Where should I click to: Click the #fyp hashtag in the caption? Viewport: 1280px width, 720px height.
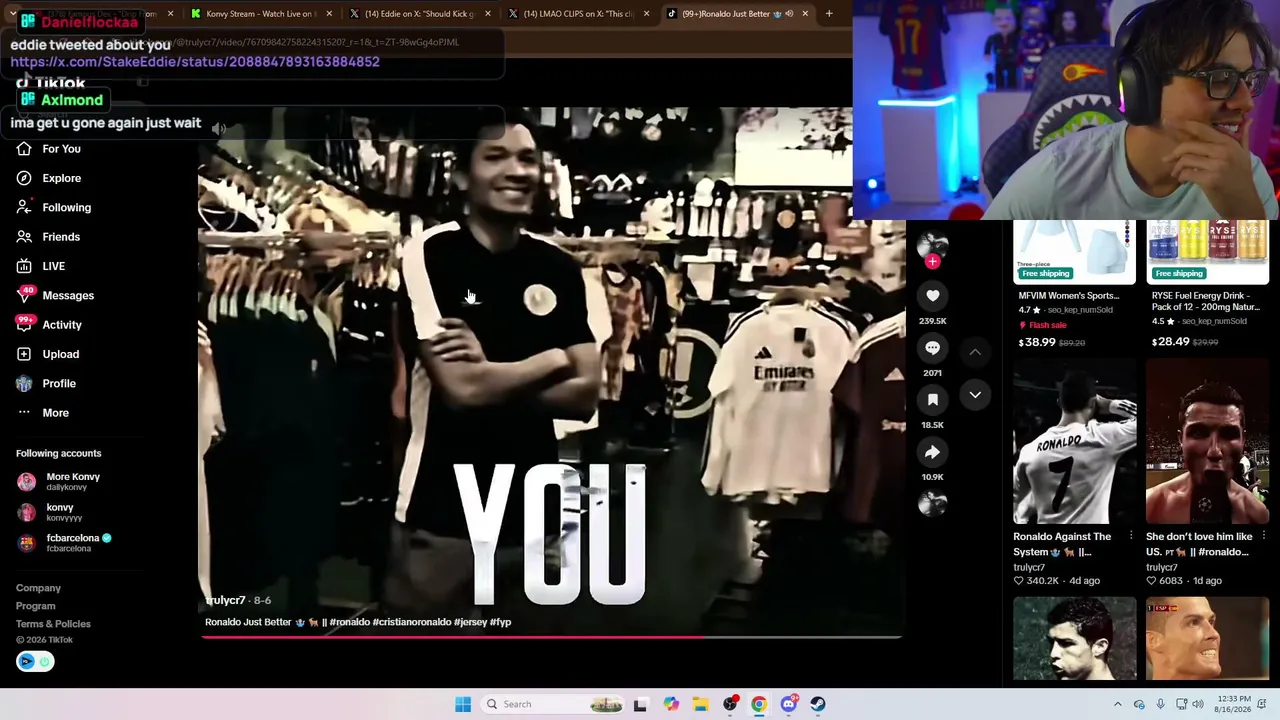[x=500, y=622]
